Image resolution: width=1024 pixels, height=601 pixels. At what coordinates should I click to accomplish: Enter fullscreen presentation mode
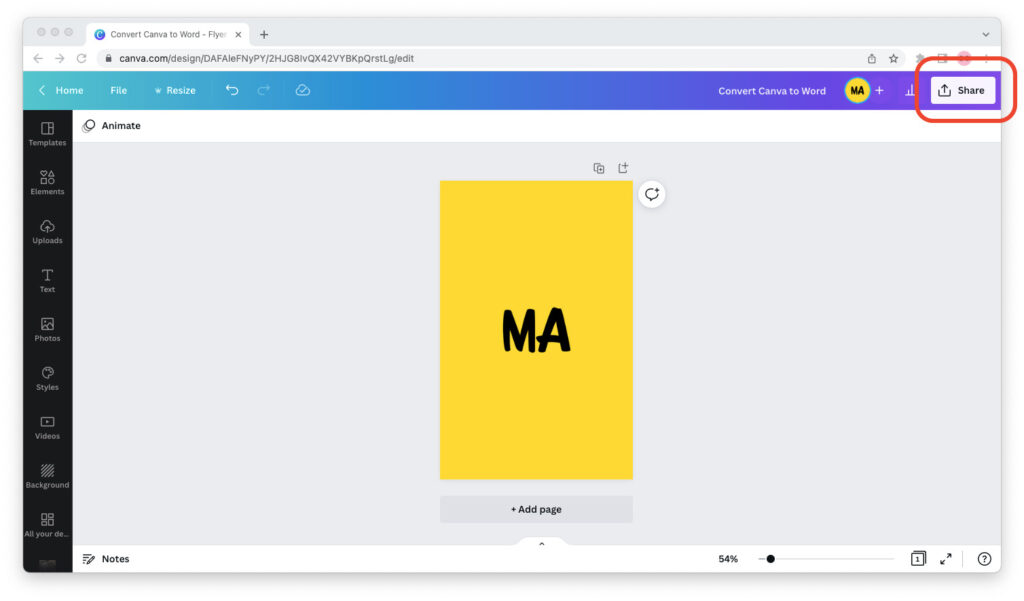coord(946,559)
